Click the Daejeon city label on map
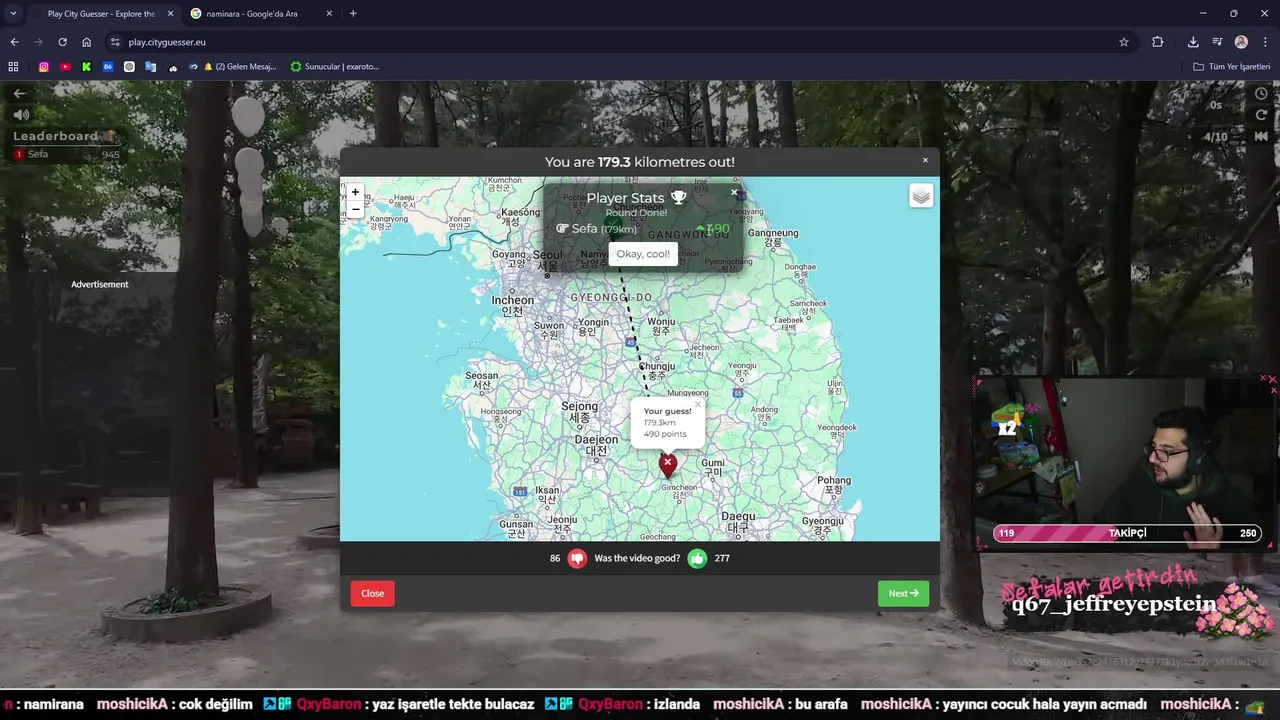The width and height of the screenshot is (1280, 720). point(596,445)
